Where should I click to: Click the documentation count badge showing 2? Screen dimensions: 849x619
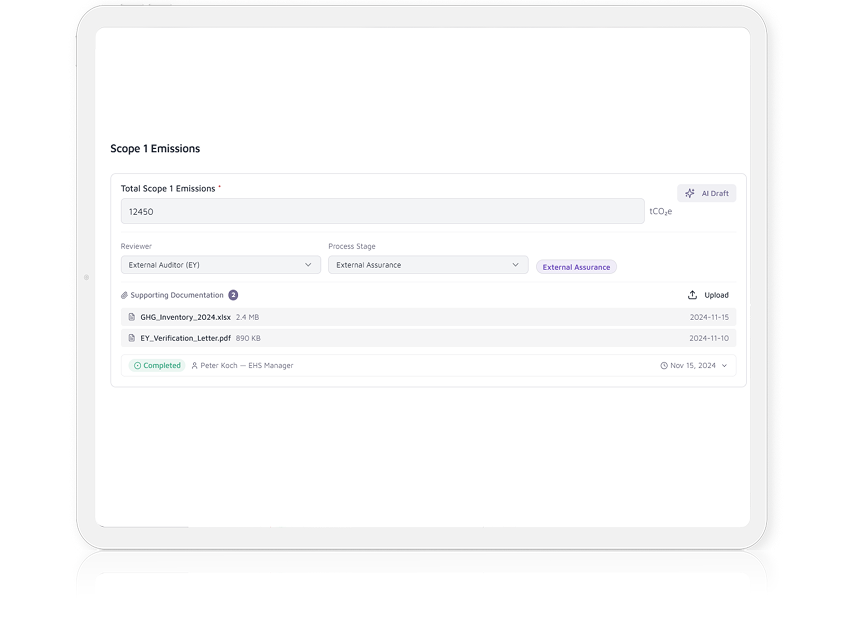(233, 295)
